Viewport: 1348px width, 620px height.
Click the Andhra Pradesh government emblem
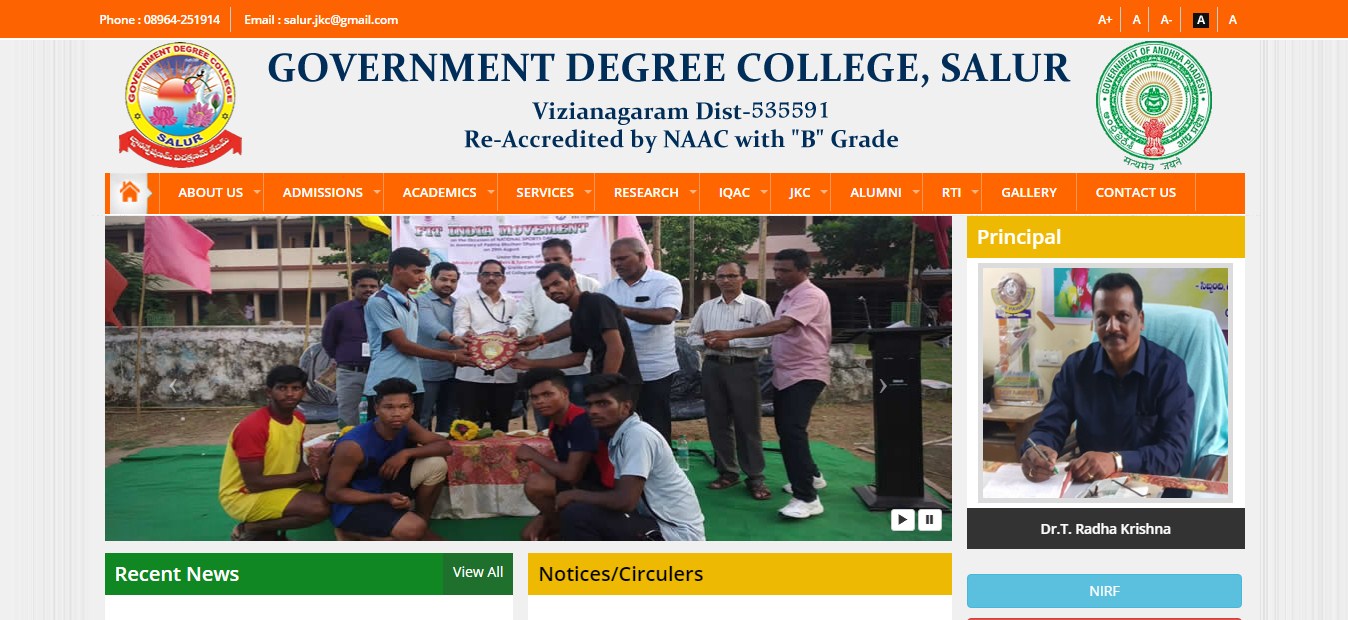[x=1154, y=106]
